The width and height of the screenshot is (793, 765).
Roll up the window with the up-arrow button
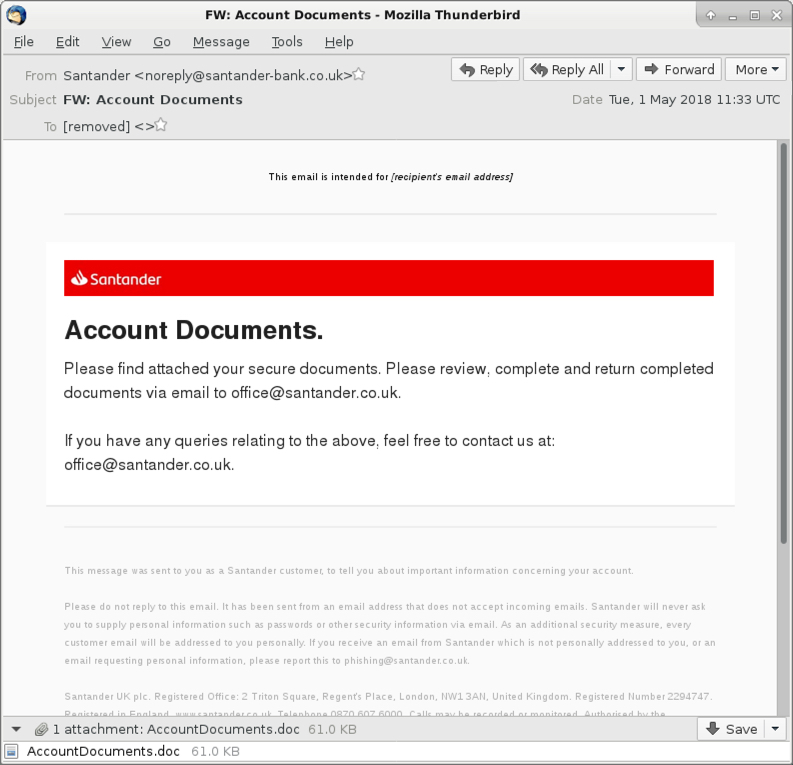click(x=711, y=15)
